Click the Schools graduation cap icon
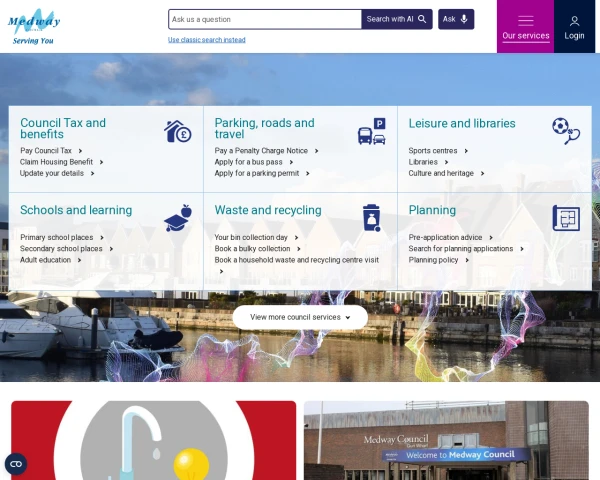The height and width of the screenshot is (480, 600). pyautogui.click(x=178, y=218)
